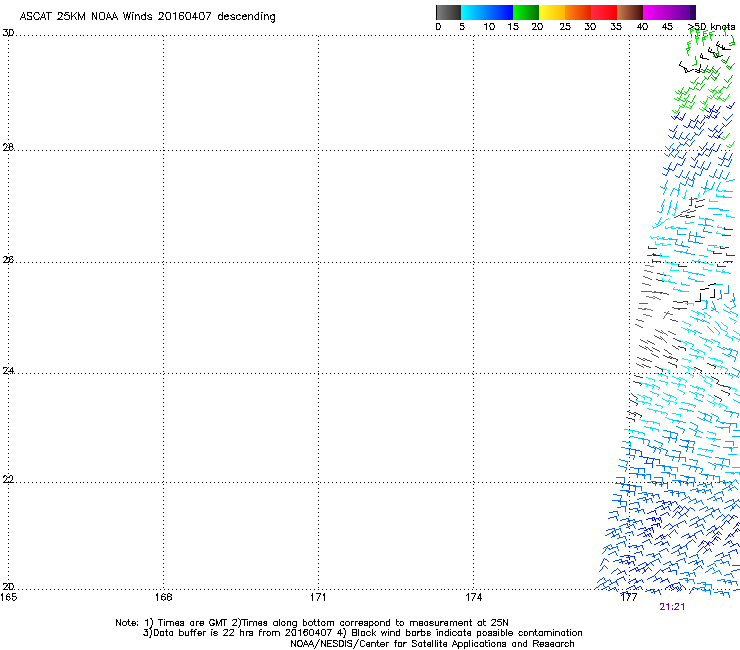Click the purple '21:21' time stamp
This screenshot has height=650, width=740.
(672, 607)
